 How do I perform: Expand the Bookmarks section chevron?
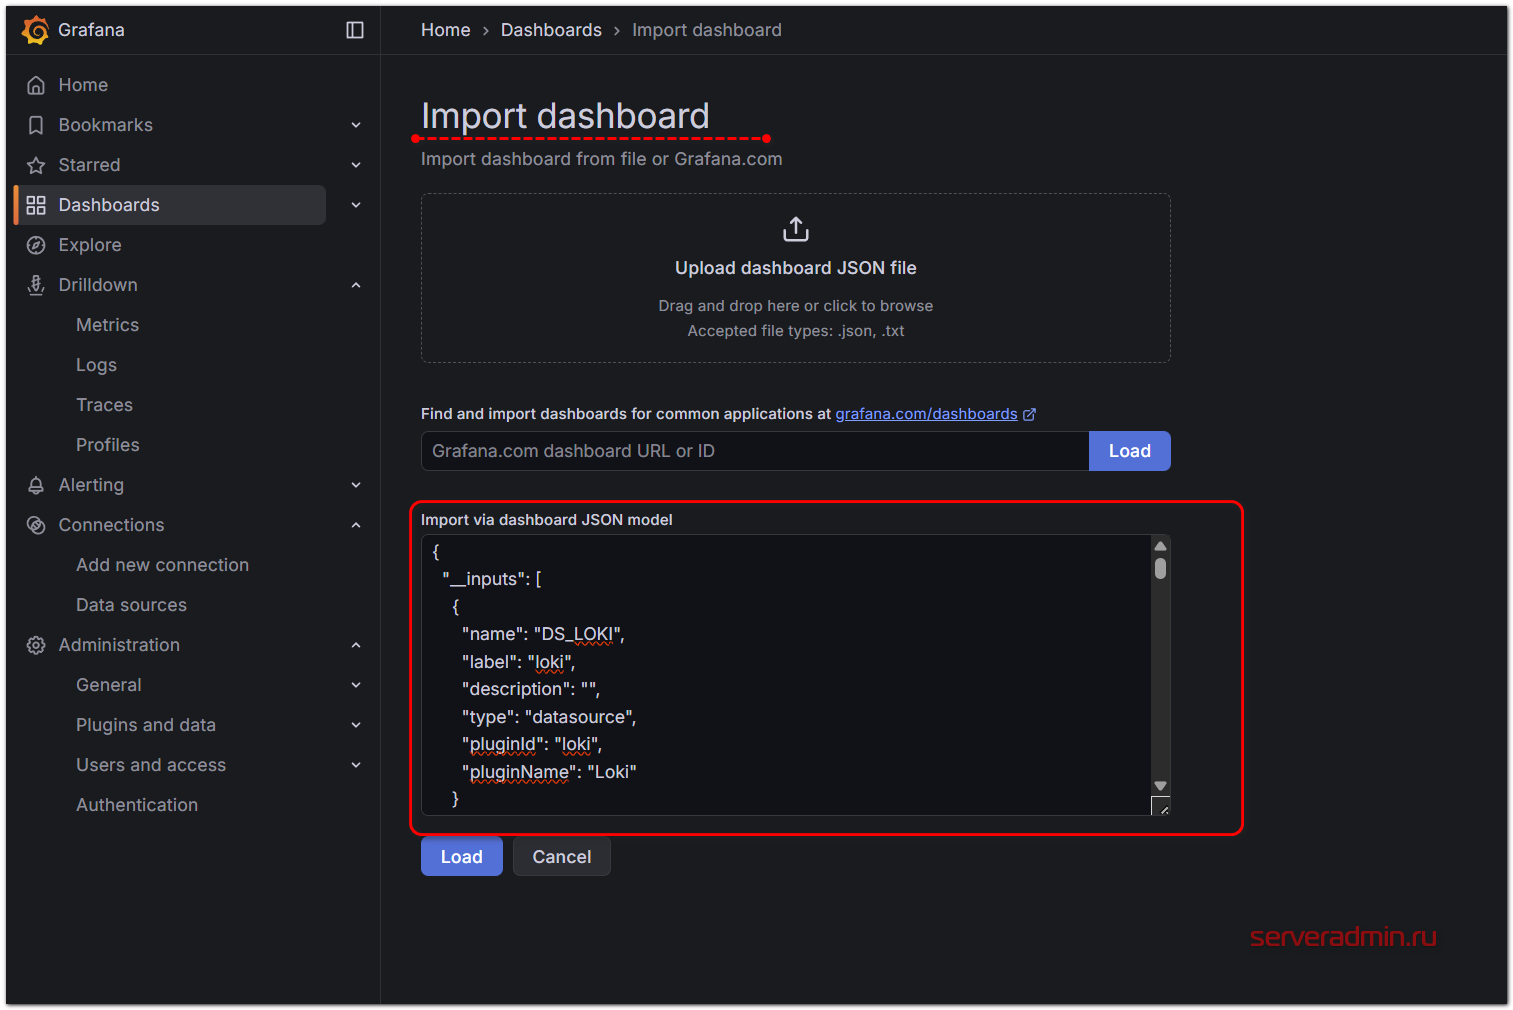pos(356,125)
